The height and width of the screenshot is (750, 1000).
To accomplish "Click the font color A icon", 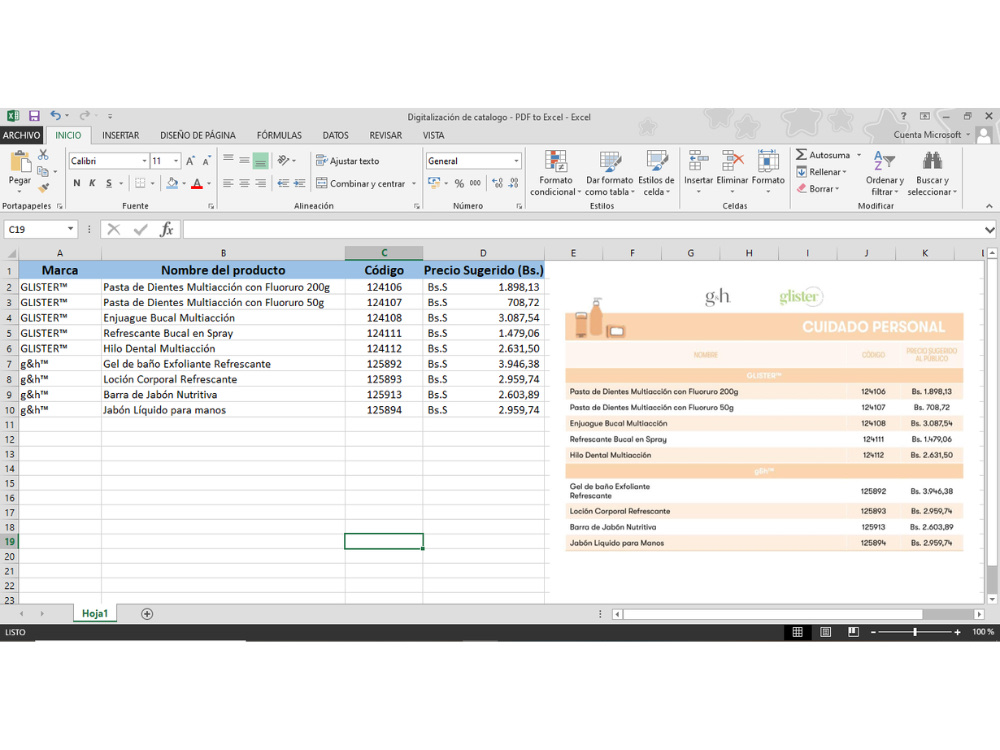I will tap(197, 184).
